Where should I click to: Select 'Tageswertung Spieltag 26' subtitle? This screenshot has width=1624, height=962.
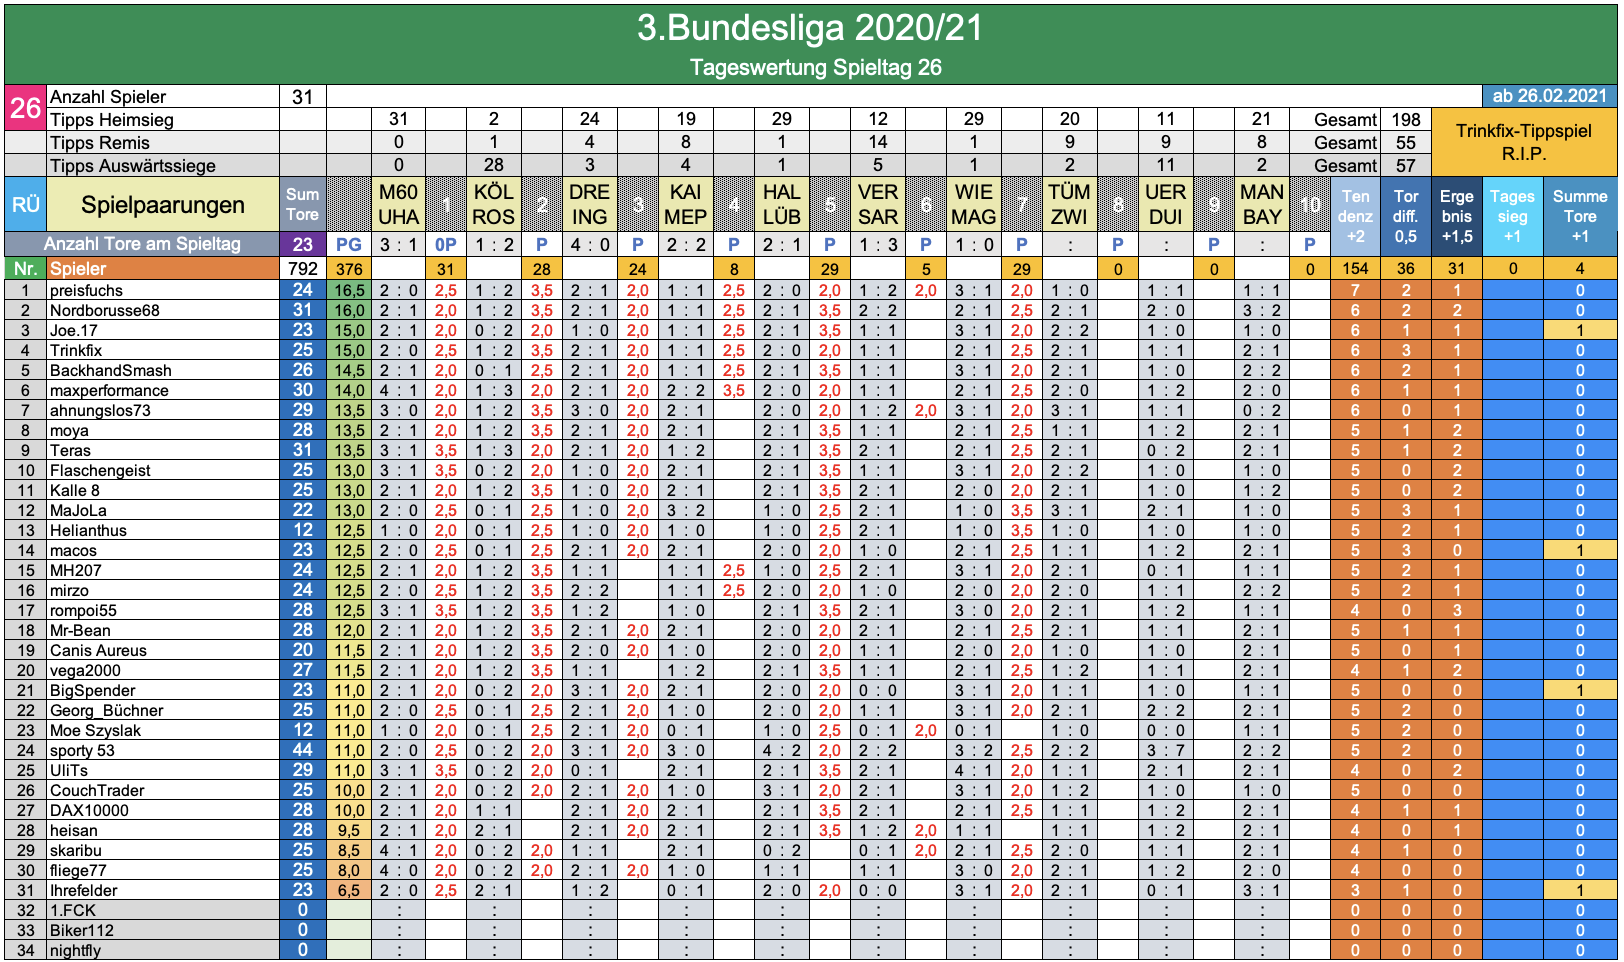coord(815,67)
